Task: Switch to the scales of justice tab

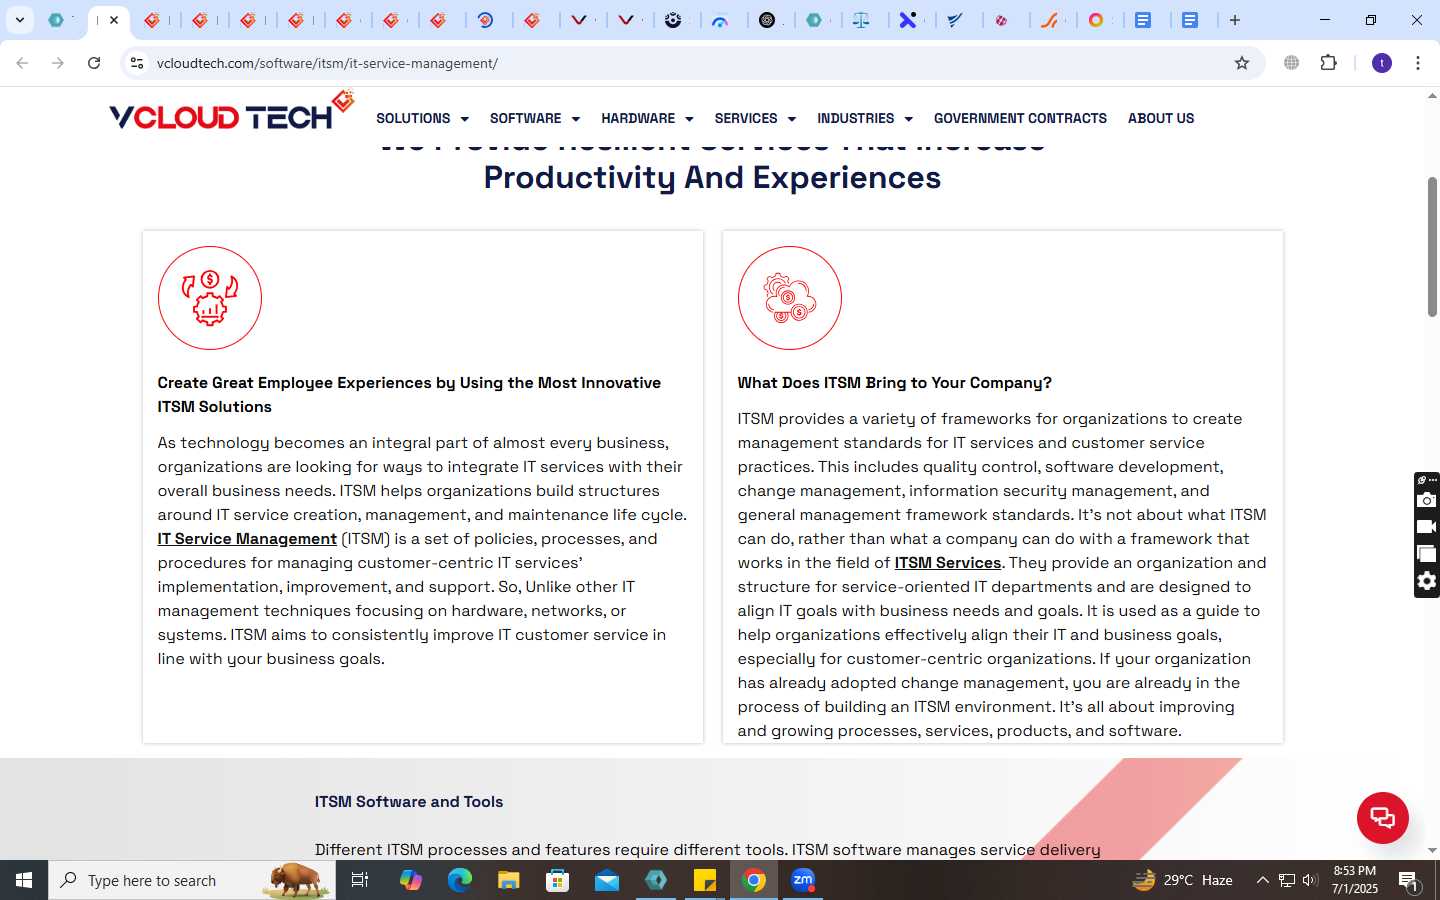Action: point(861,20)
